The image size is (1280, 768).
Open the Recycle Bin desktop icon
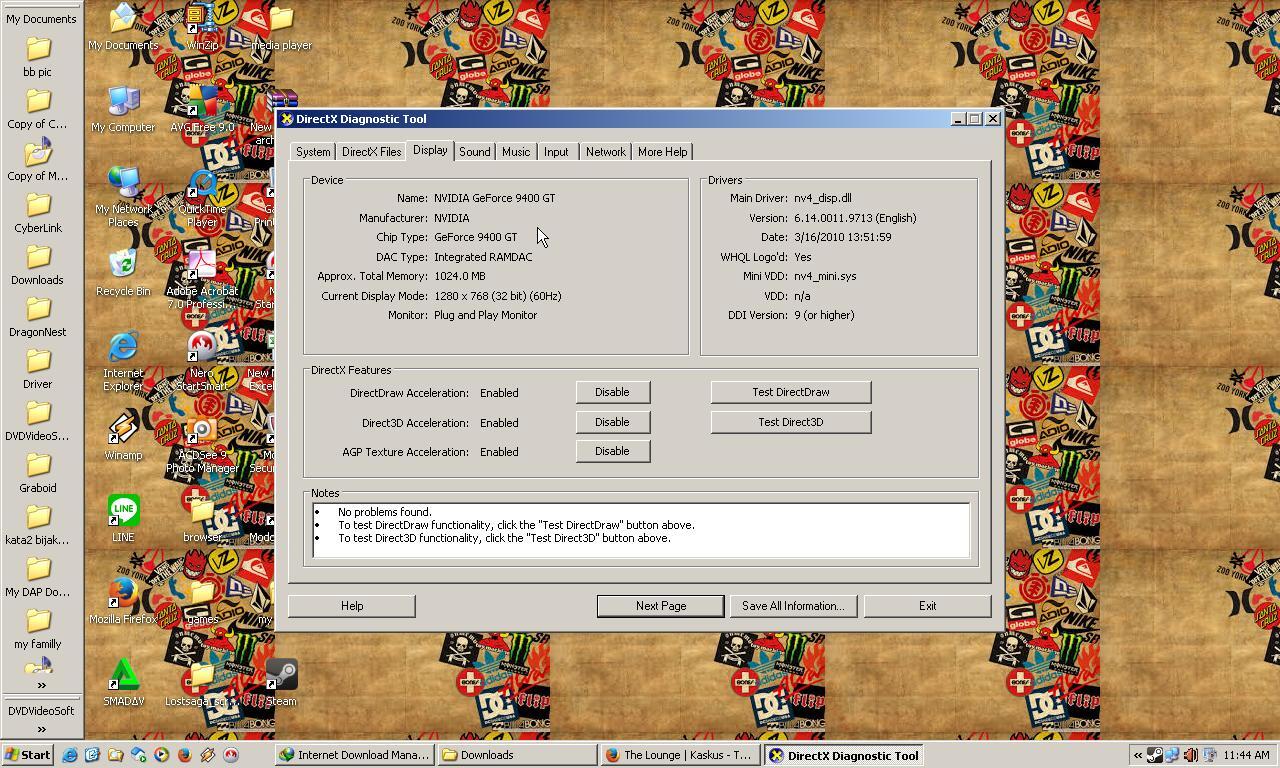click(123, 273)
